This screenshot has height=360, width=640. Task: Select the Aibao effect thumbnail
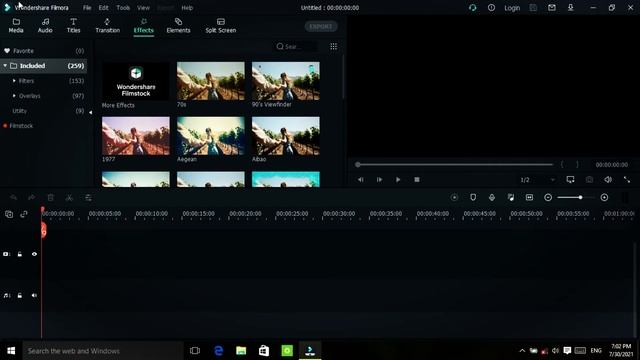click(x=286, y=136)
